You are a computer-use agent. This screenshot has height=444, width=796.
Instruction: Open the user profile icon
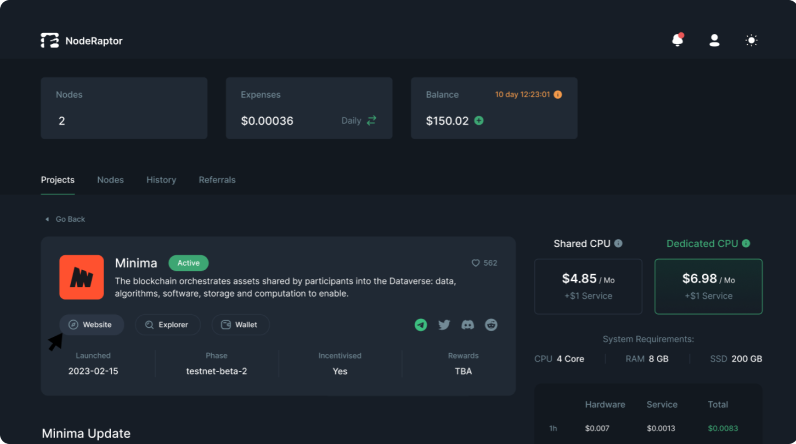pyautogui.click(x=714, y=40)
